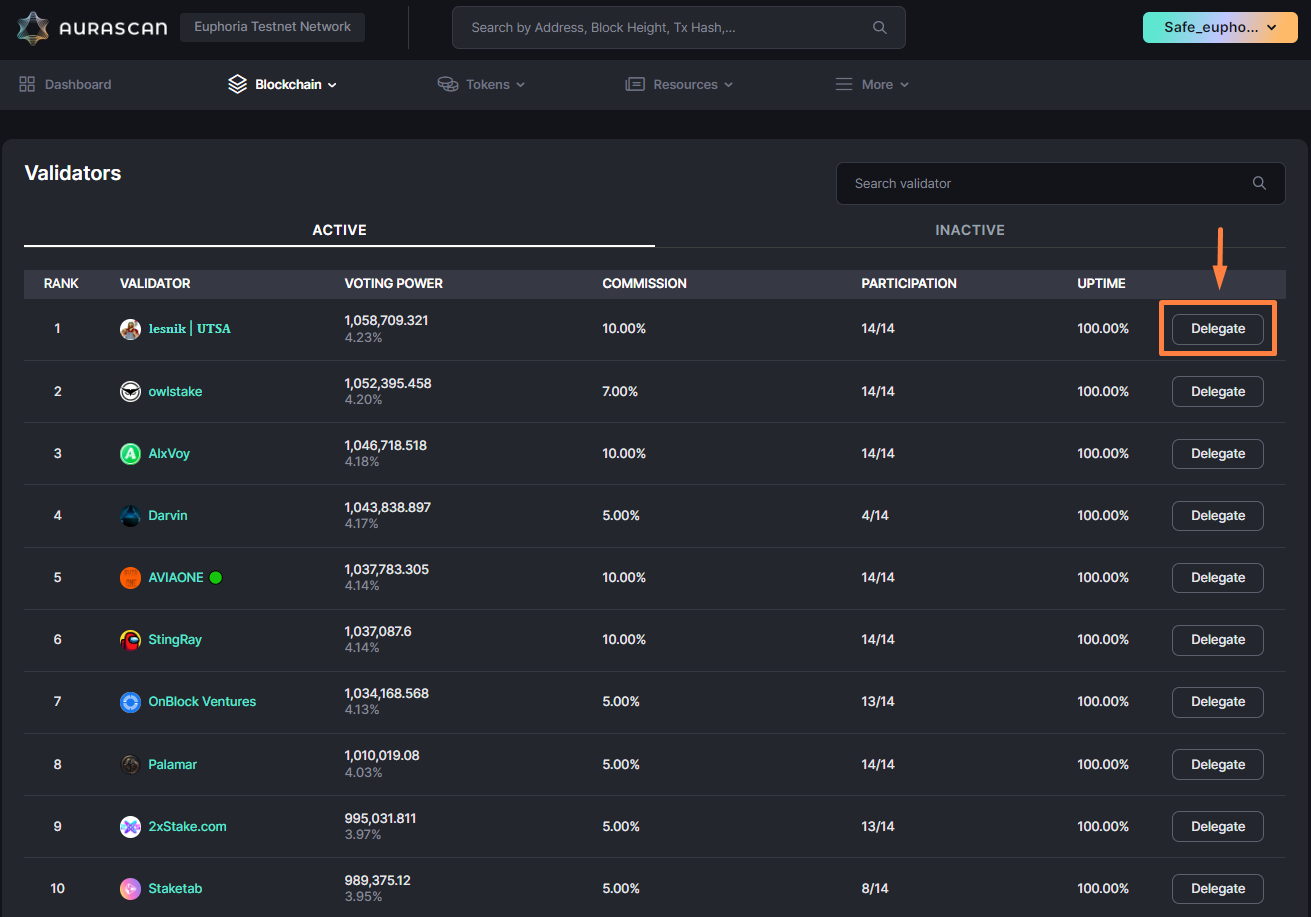This screenshot has height=917, width=1311.
Task: Open the AlxVoy validator link
Action: 169,454
